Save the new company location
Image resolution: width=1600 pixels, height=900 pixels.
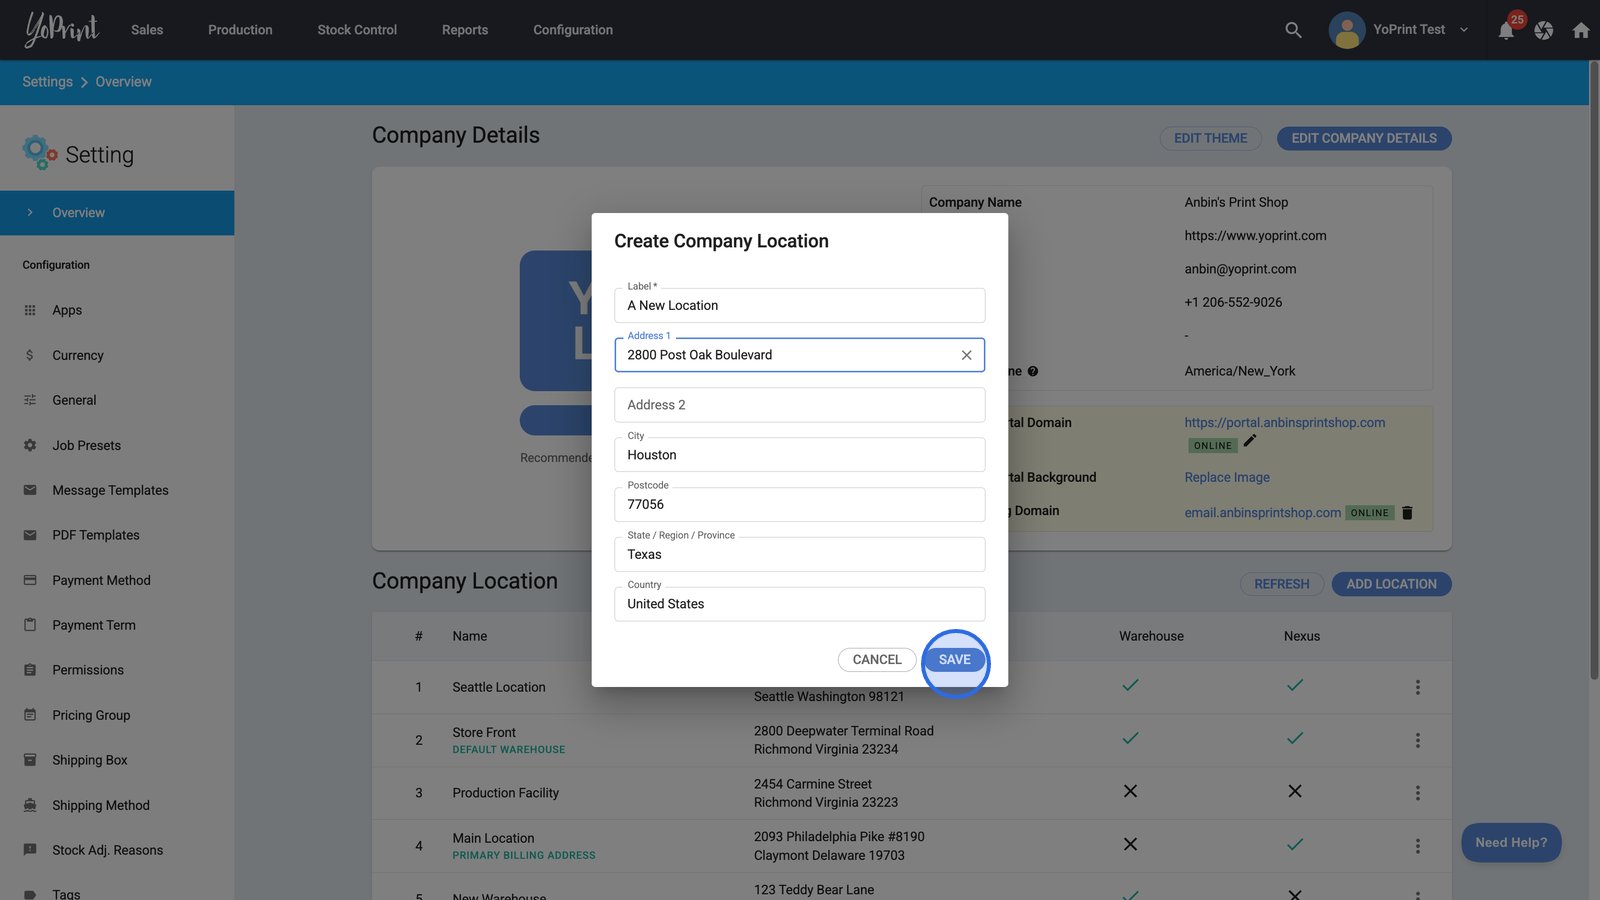click(x=954, y=660)
